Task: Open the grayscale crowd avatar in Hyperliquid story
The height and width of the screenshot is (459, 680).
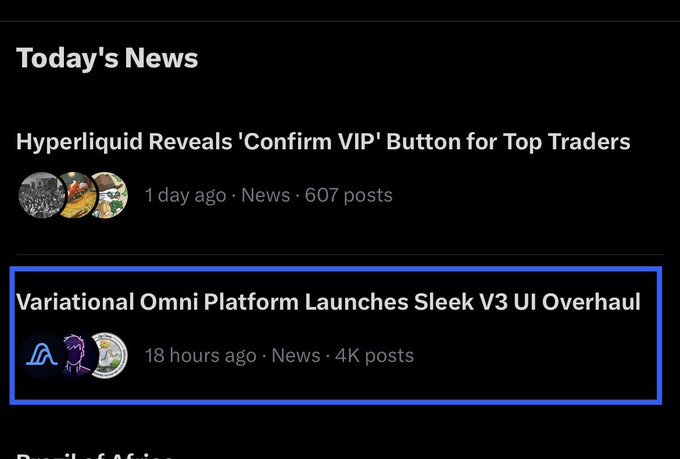Action: 42,195
